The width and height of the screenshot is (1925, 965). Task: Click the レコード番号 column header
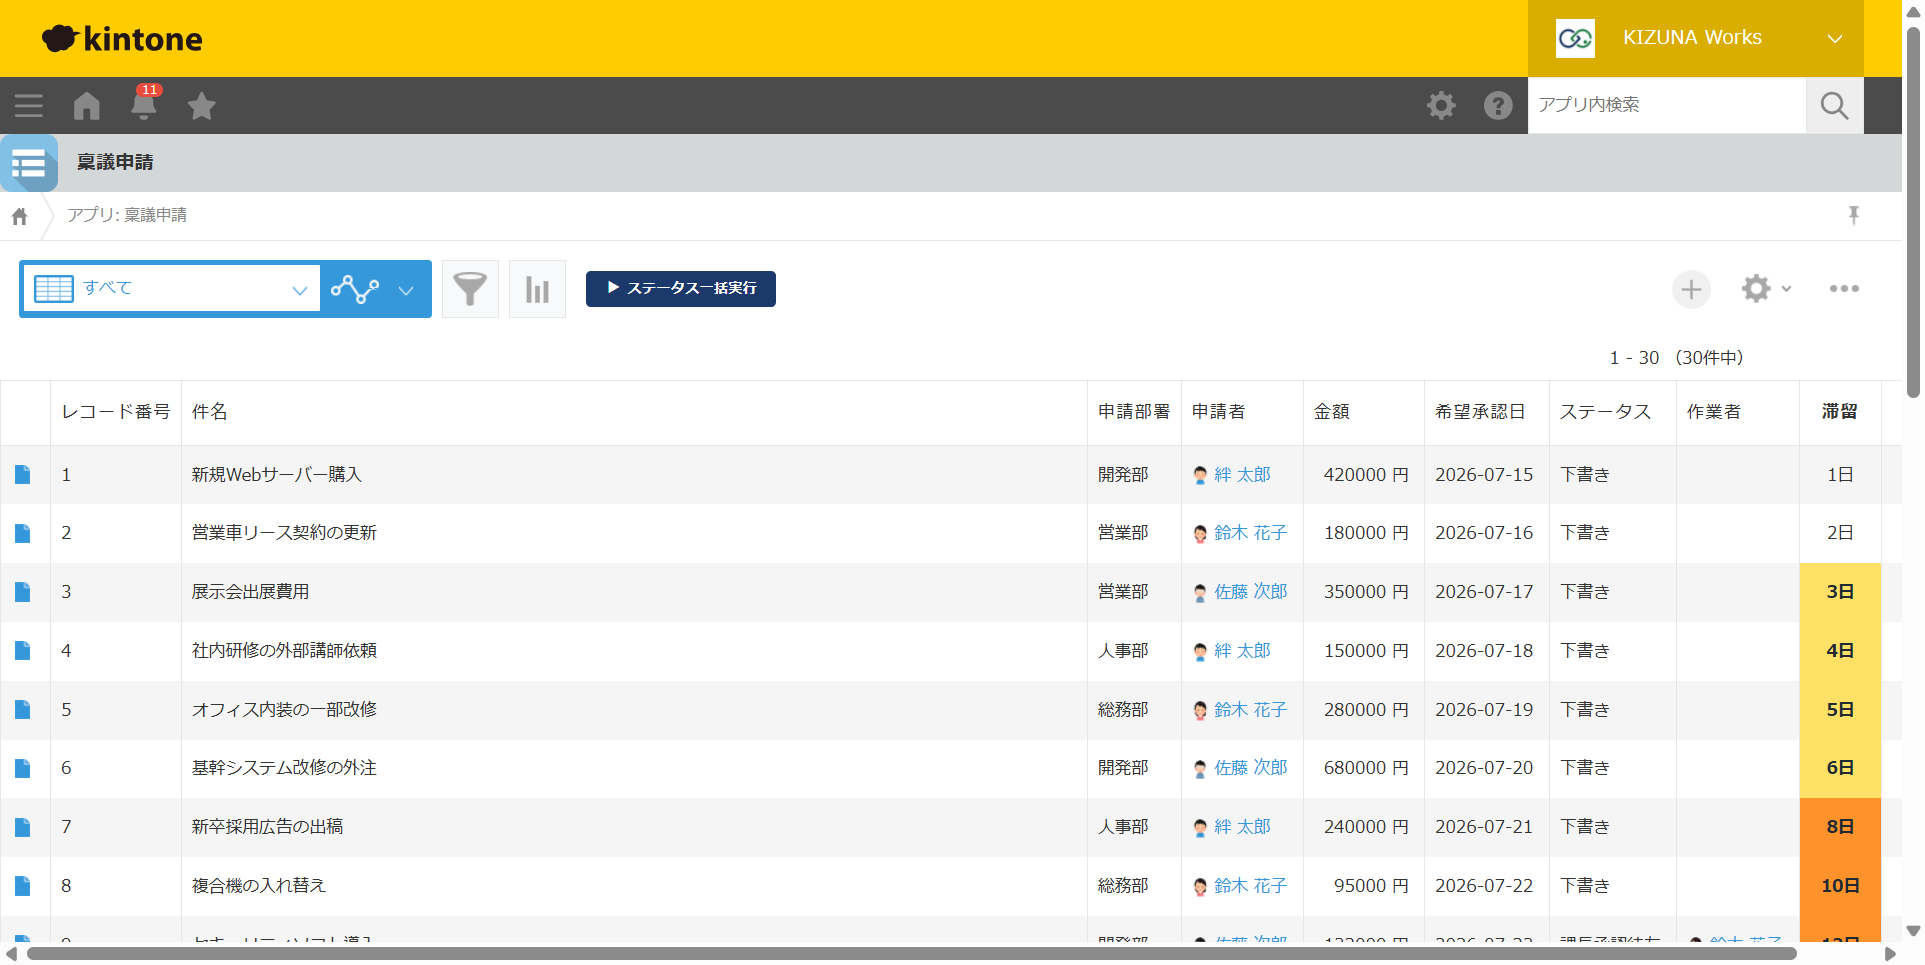tap(116, 412)
